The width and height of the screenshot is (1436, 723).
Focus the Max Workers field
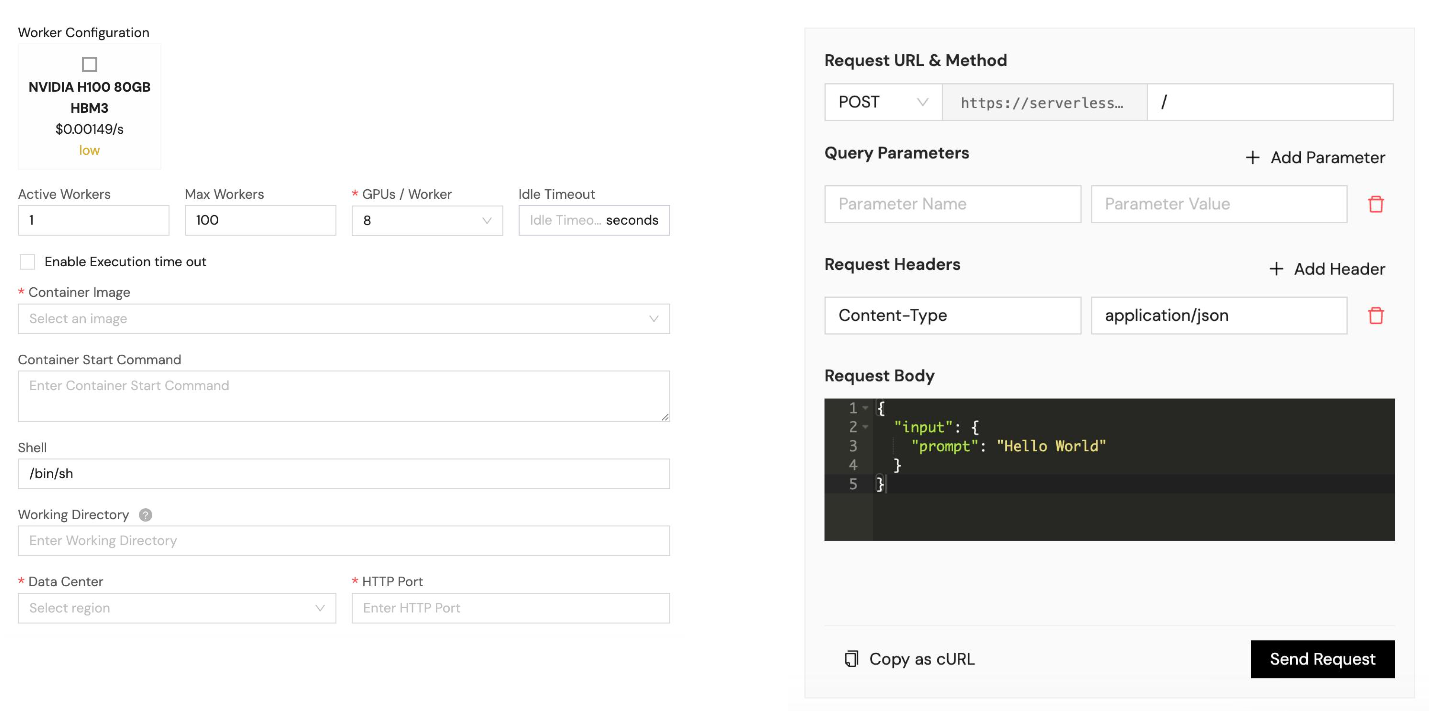tap(260, 220)
